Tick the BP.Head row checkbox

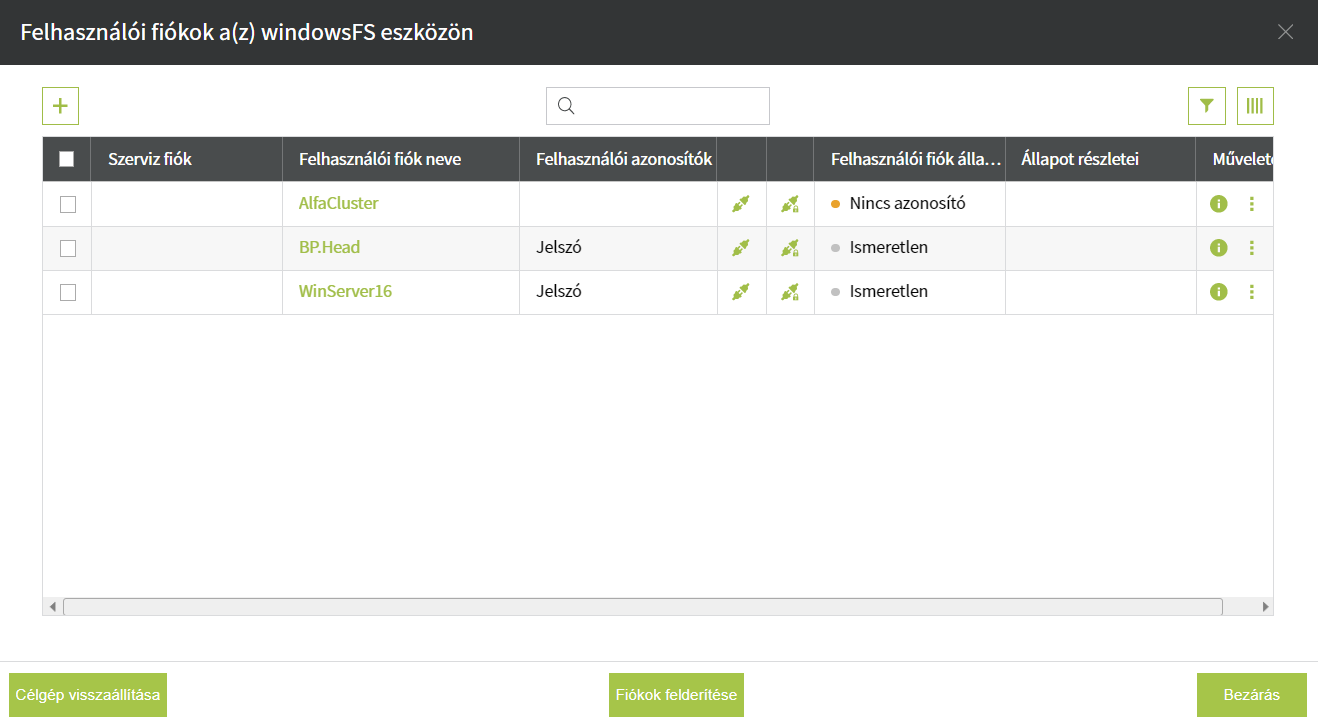coord(68,248)
